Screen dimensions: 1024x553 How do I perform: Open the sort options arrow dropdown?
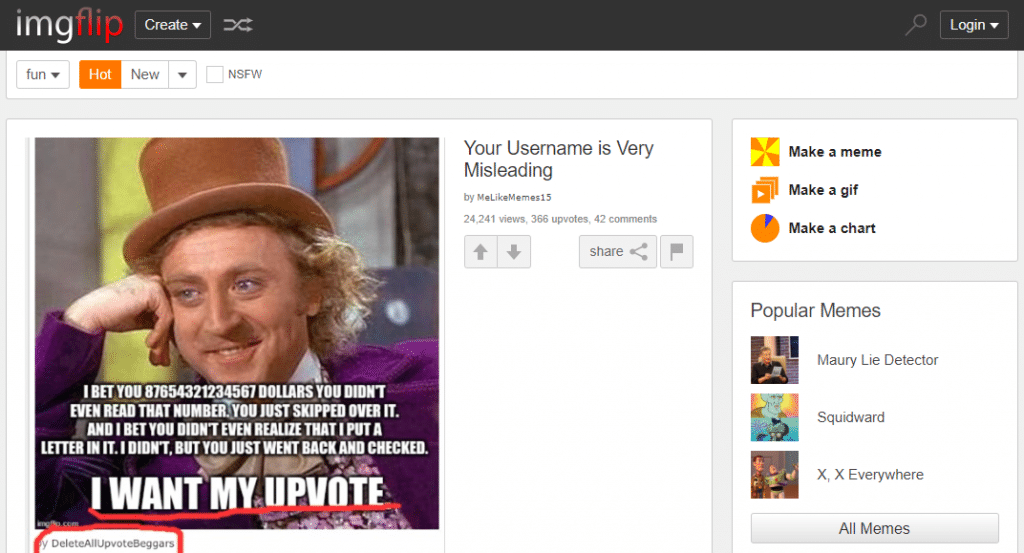[182, 74]
